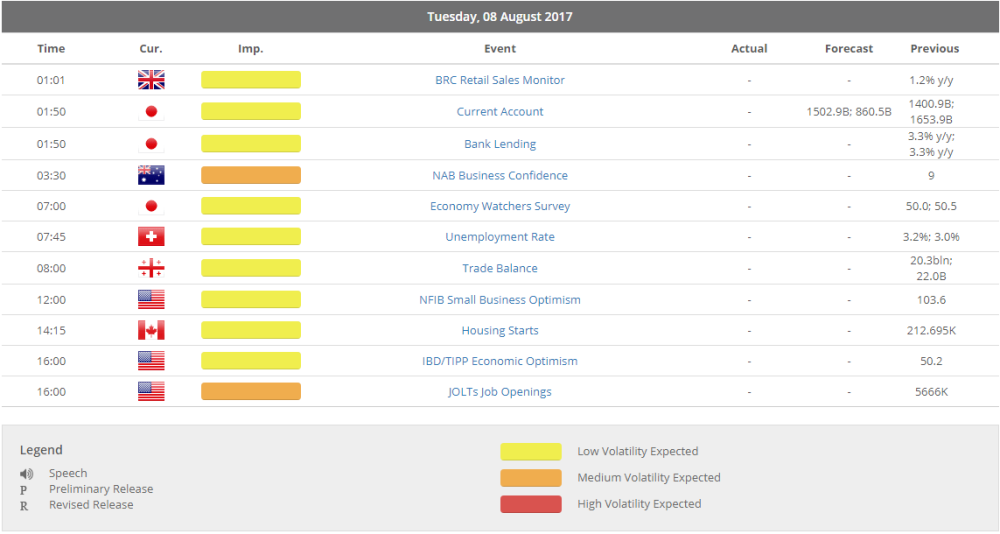
Task: Click the Canadian flag icon
Action: coord(151,330)
